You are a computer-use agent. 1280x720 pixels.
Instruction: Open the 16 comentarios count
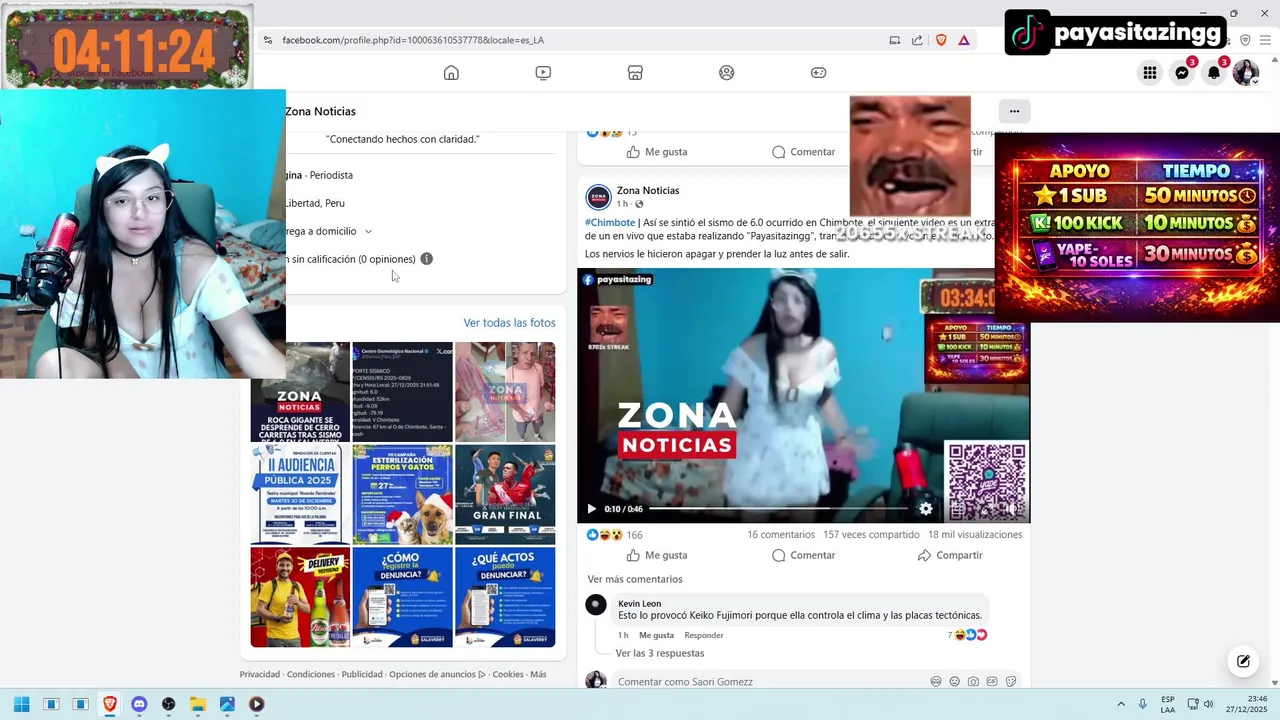tap(781, 535)
